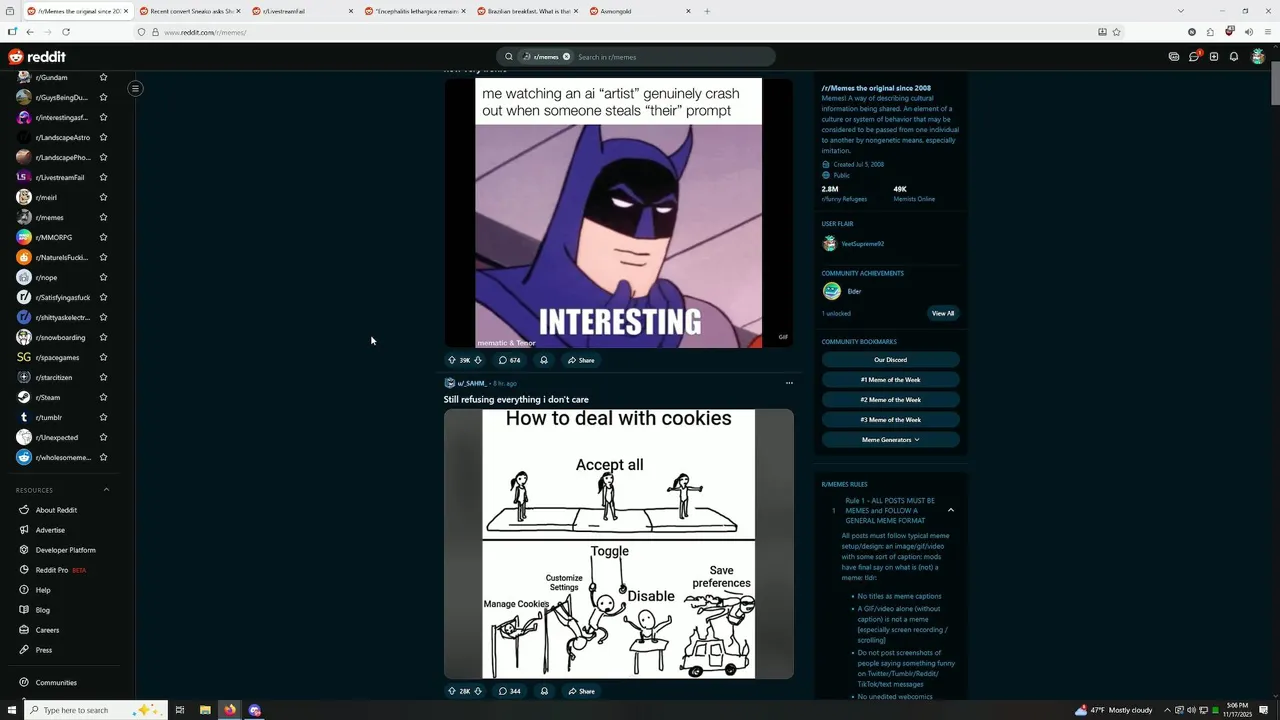Remove the r/memes search scope chip
Image resolution: width=1280 pixels, height=720 pixels.
(566, 57)
